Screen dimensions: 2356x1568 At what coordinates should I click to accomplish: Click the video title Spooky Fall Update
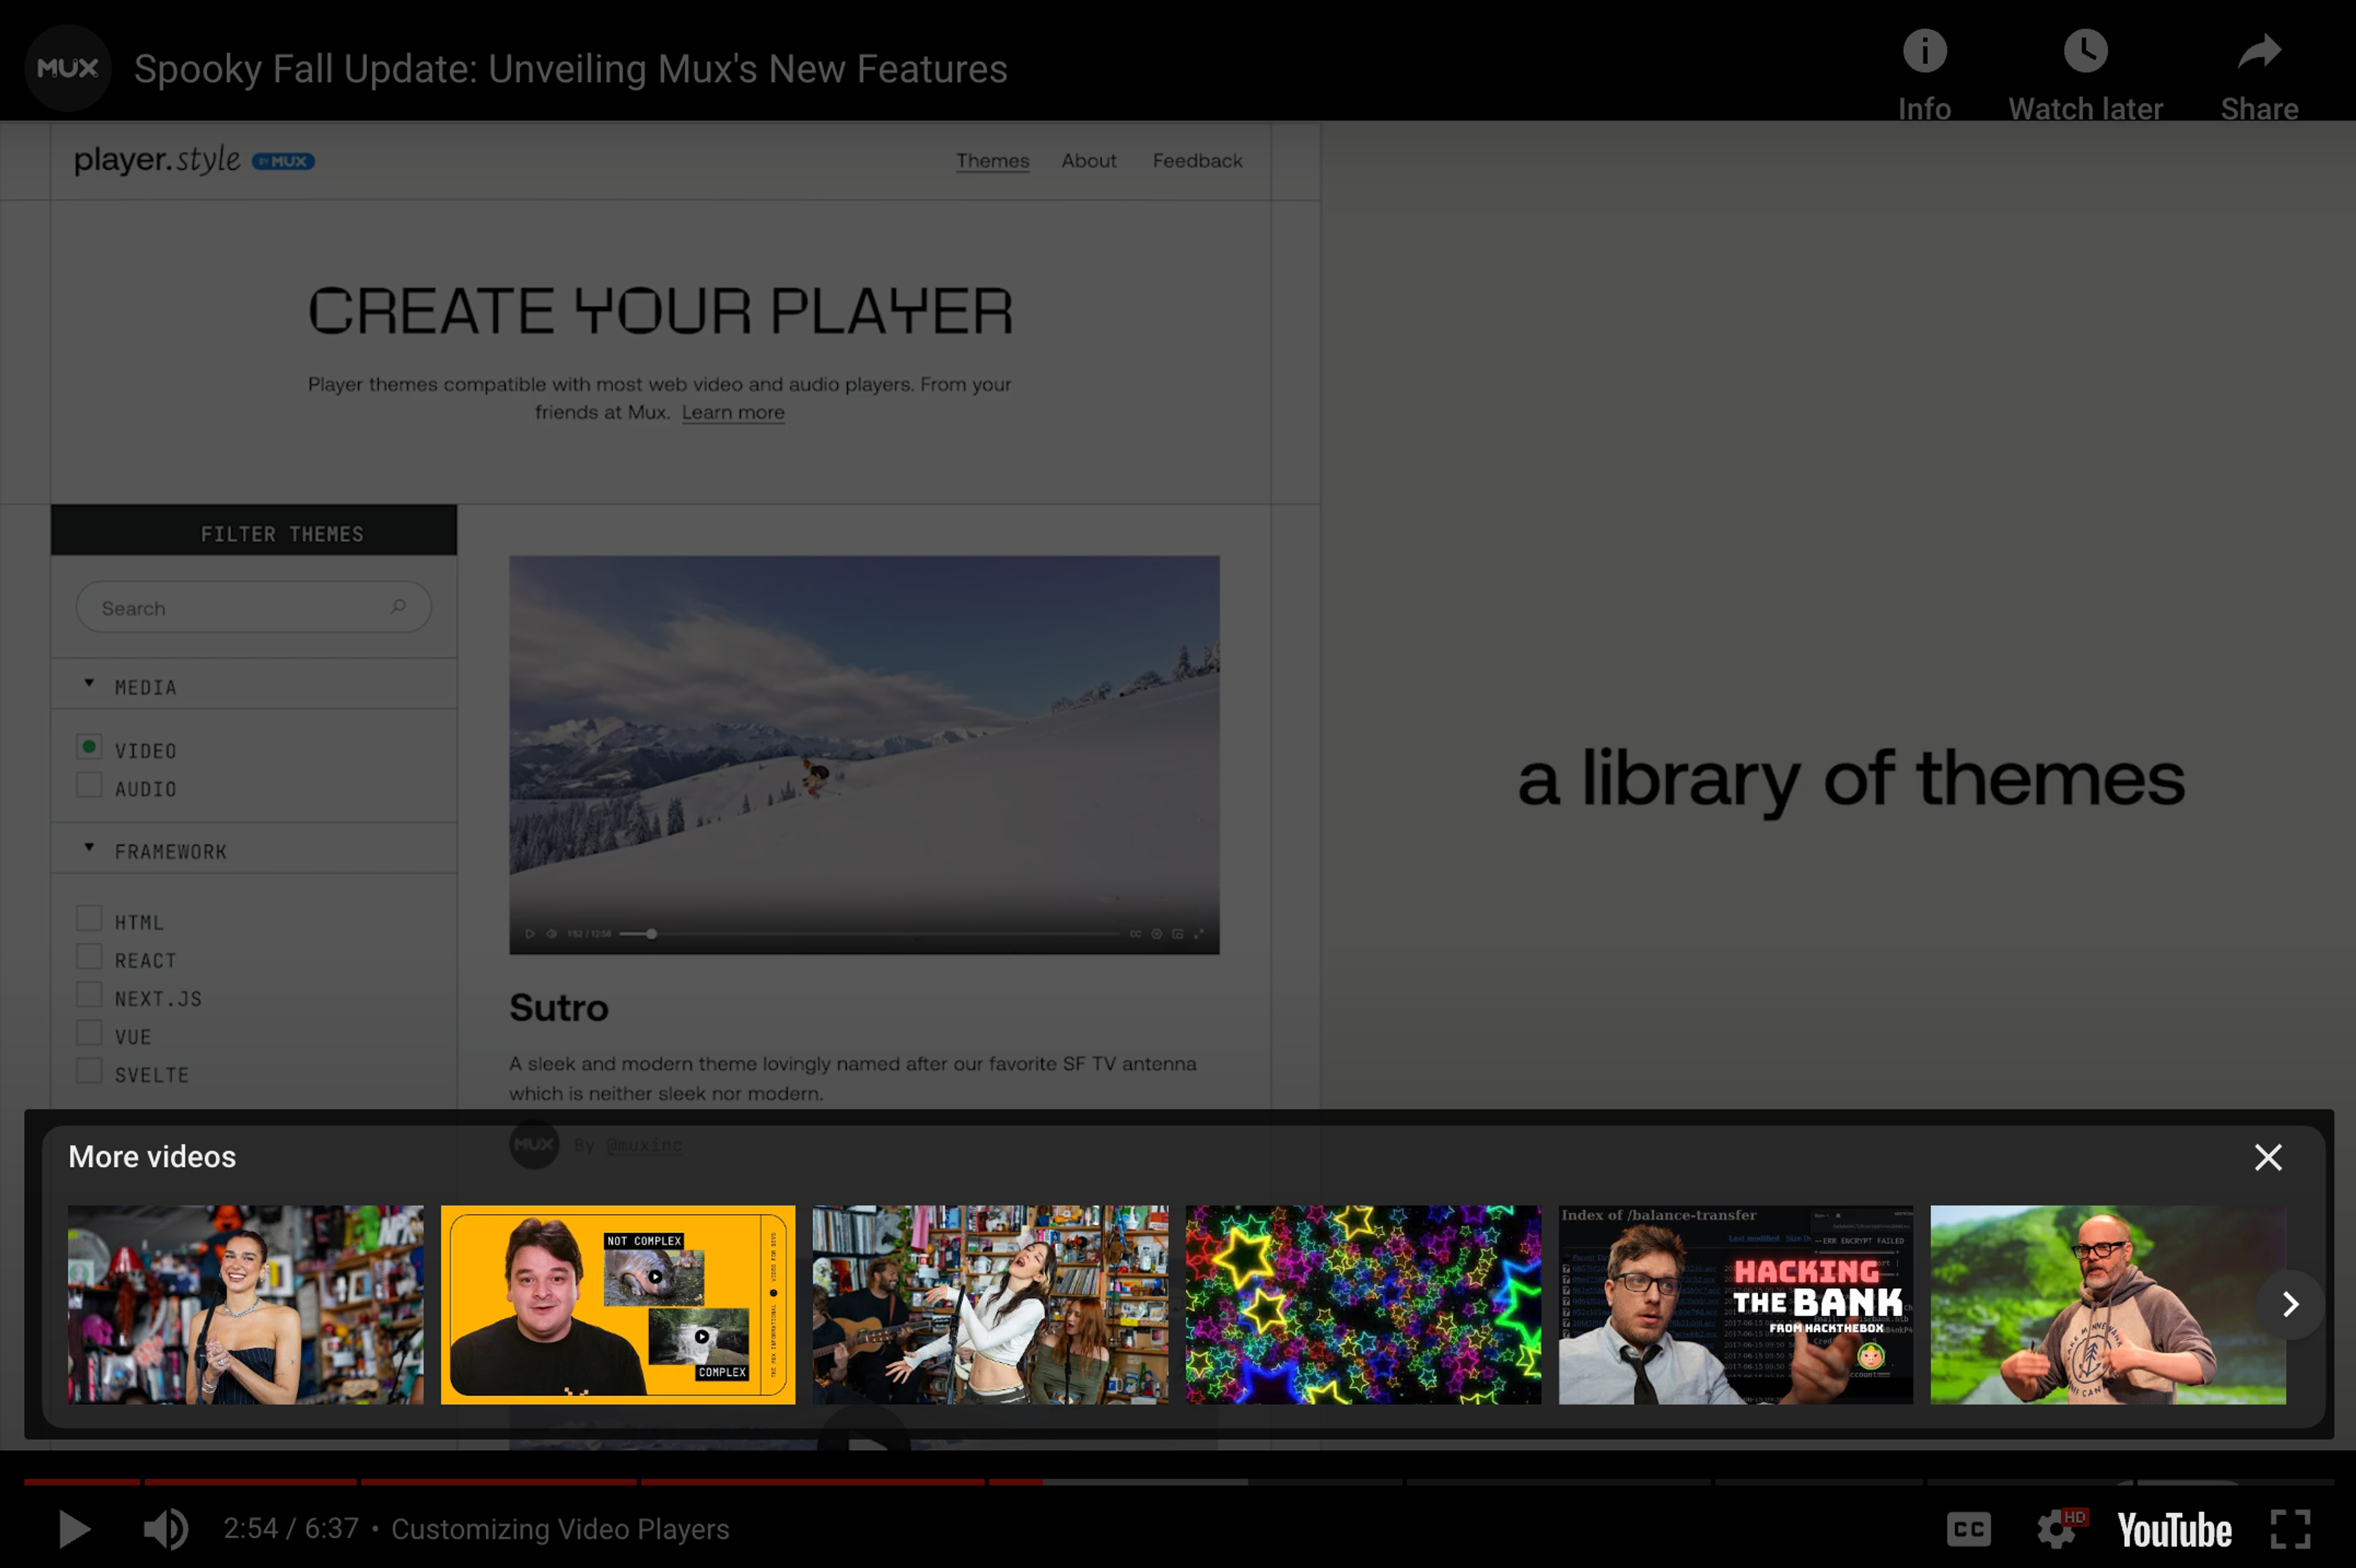[x=570, y=69]
